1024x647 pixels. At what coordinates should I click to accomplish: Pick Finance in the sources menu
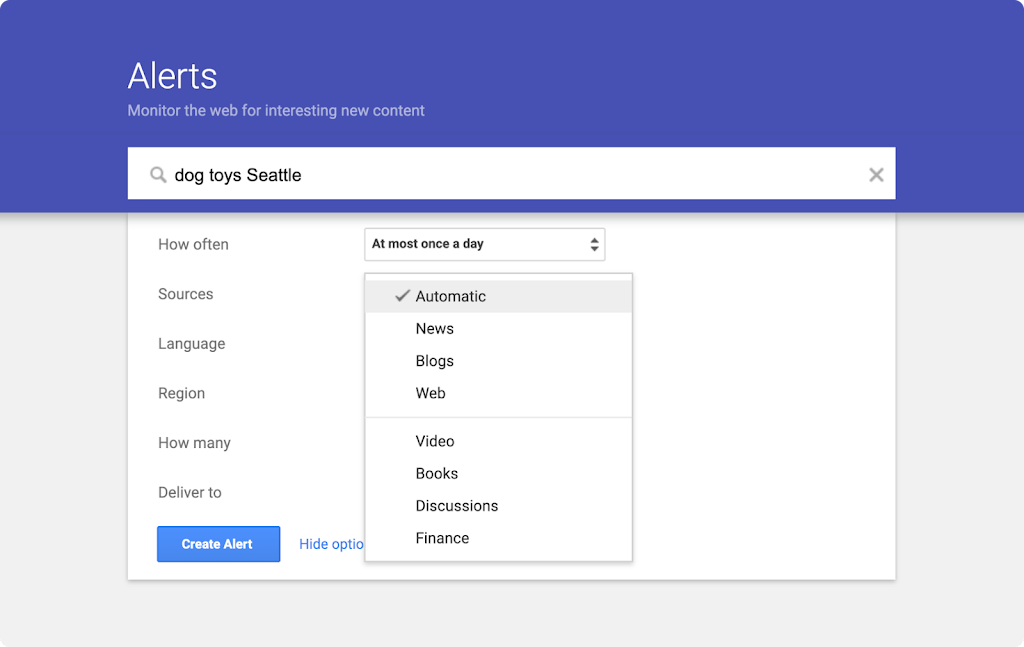point(442,538)
